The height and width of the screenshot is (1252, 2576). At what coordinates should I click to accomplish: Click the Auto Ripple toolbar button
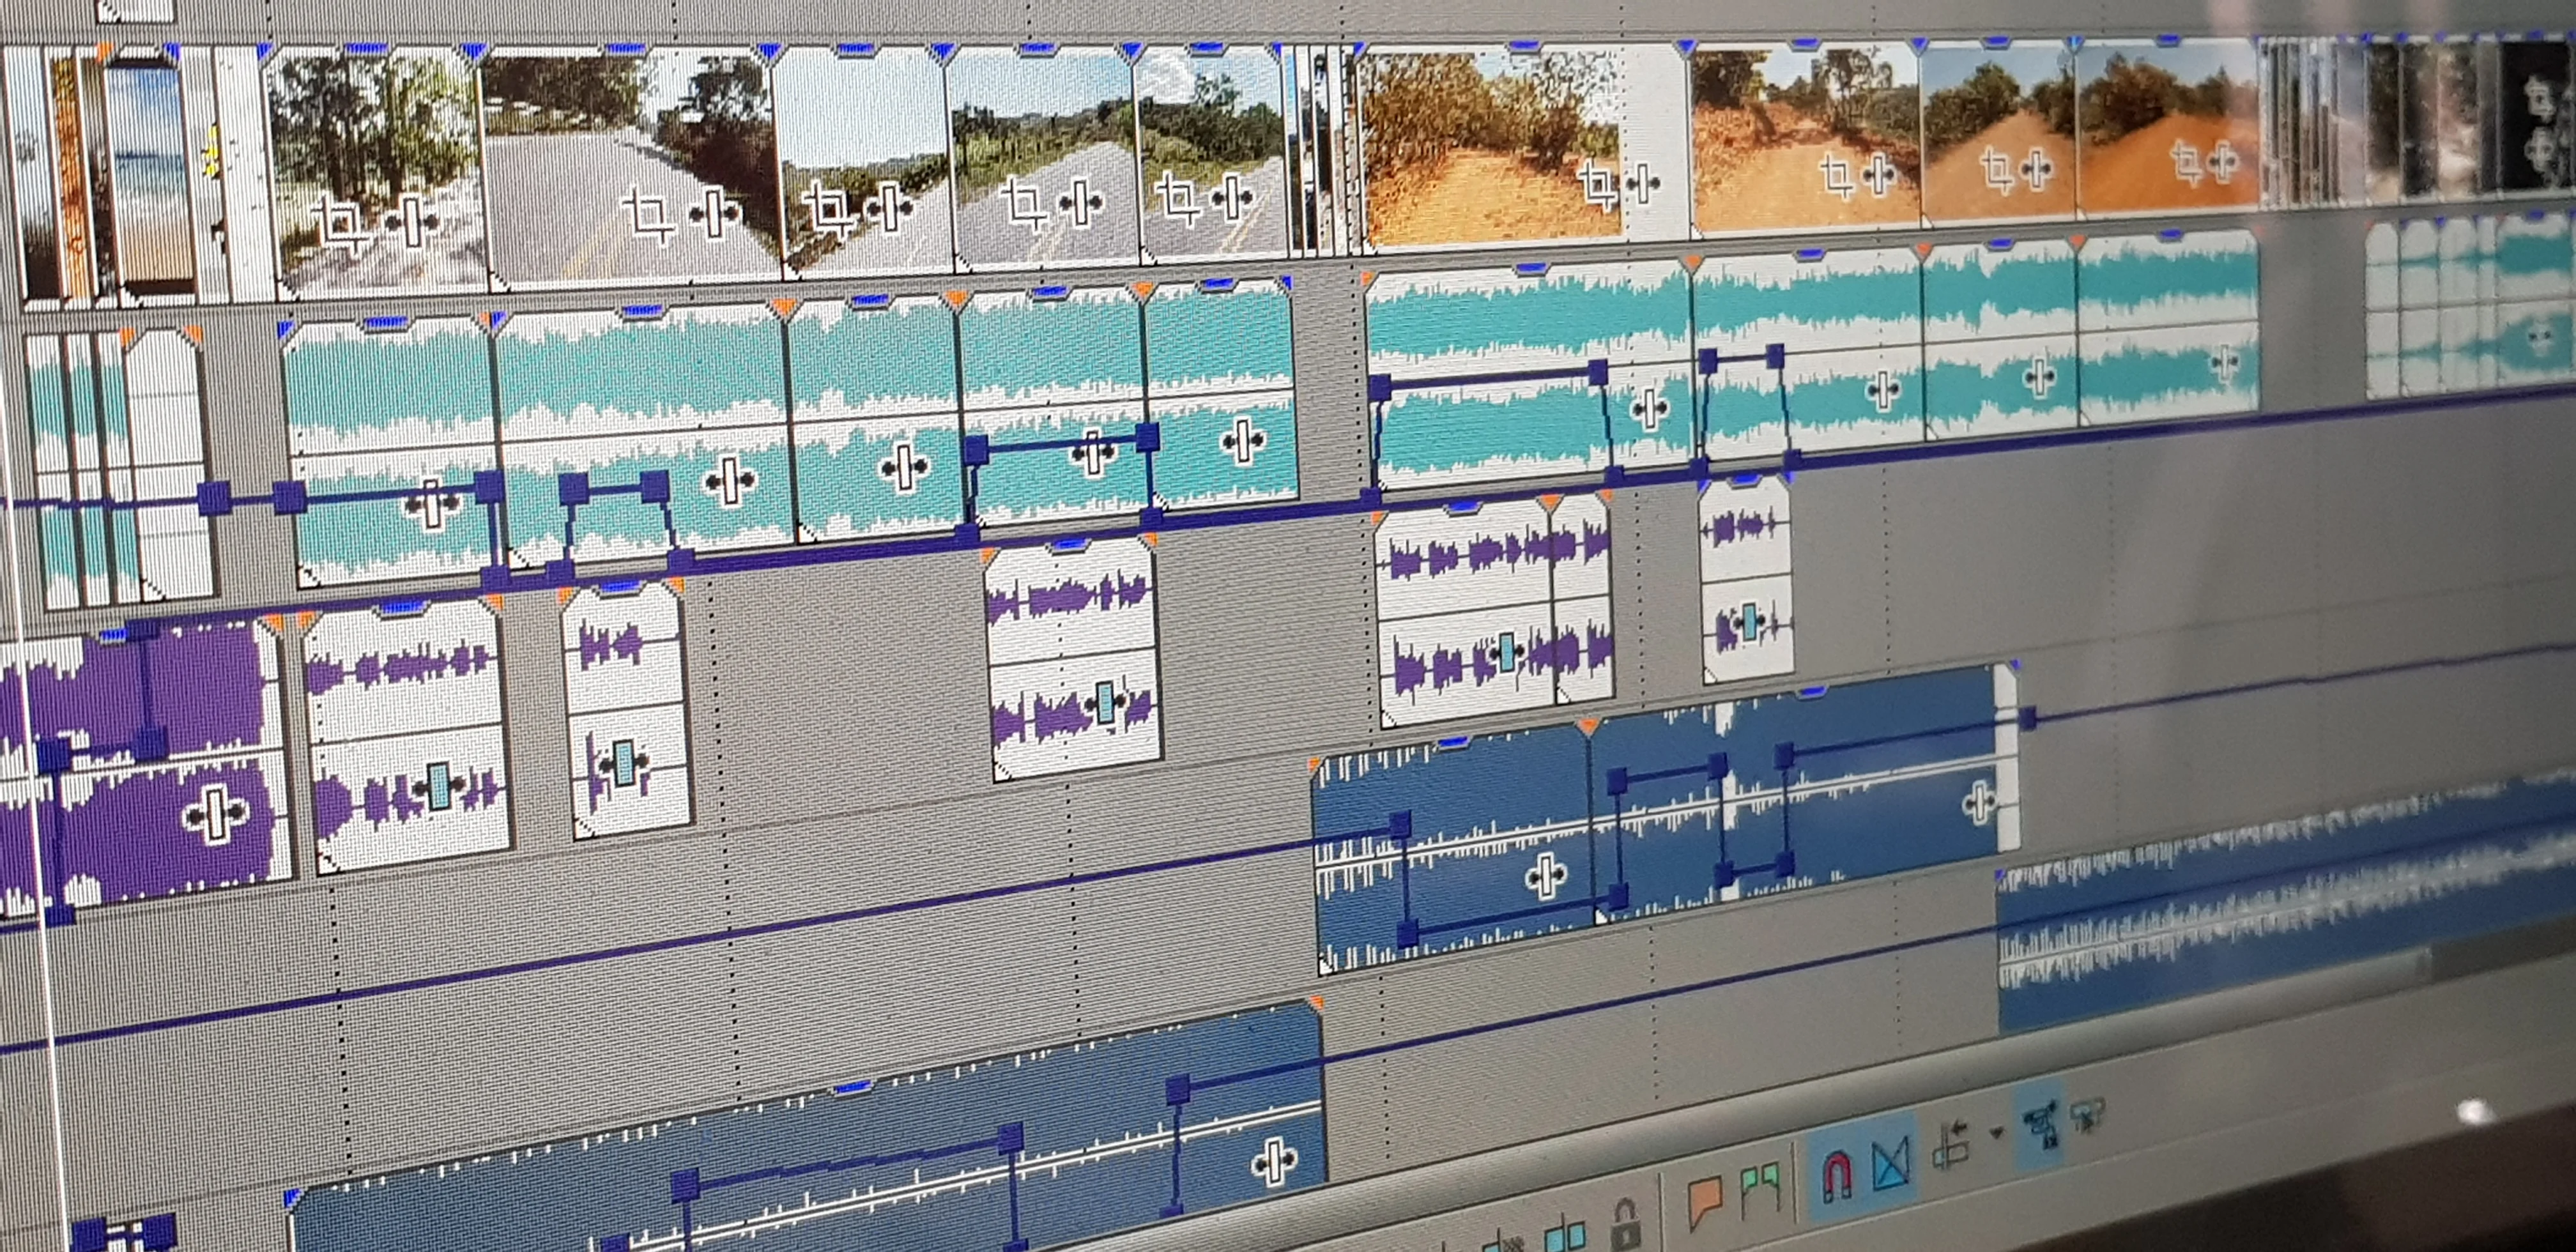1951,1145
